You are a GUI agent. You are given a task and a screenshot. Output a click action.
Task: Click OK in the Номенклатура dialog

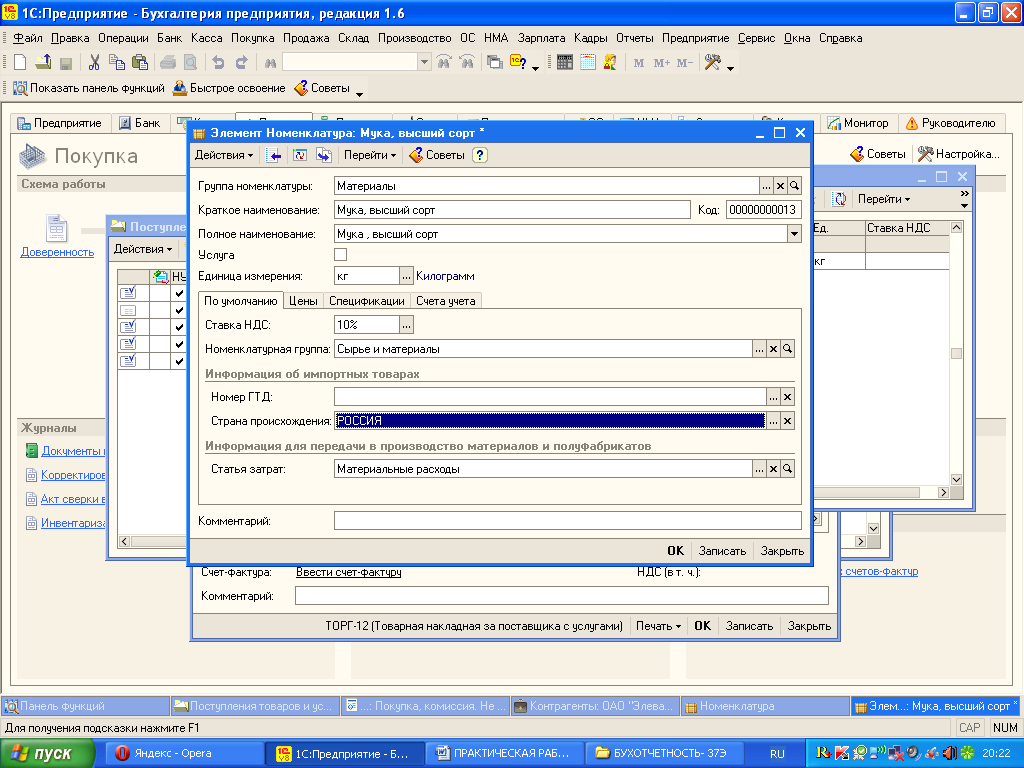point(675,551)
